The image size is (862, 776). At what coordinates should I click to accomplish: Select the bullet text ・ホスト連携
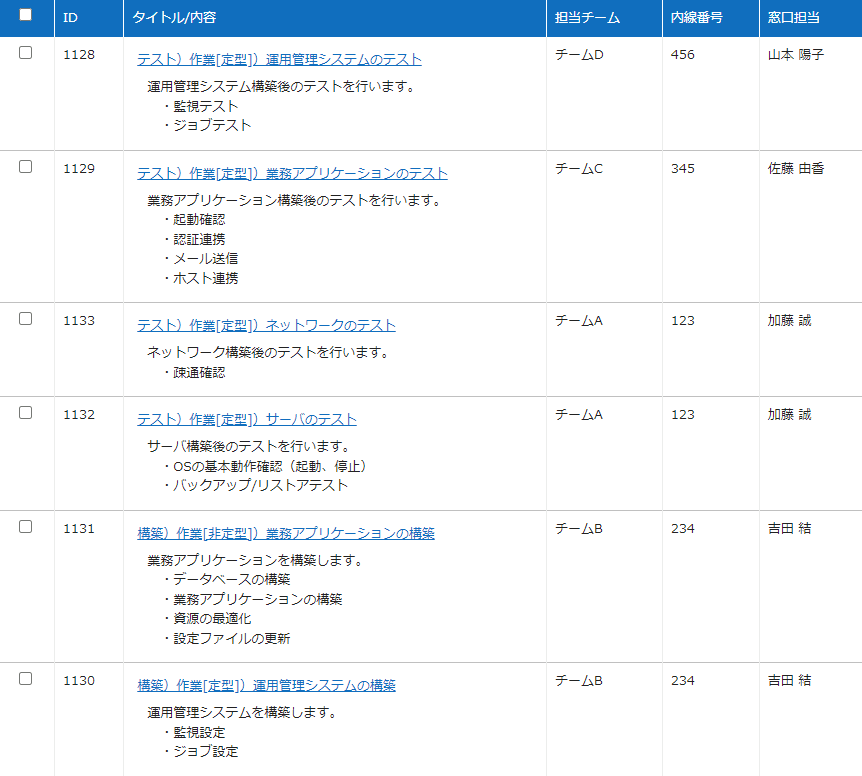click(x=200, y=278)
